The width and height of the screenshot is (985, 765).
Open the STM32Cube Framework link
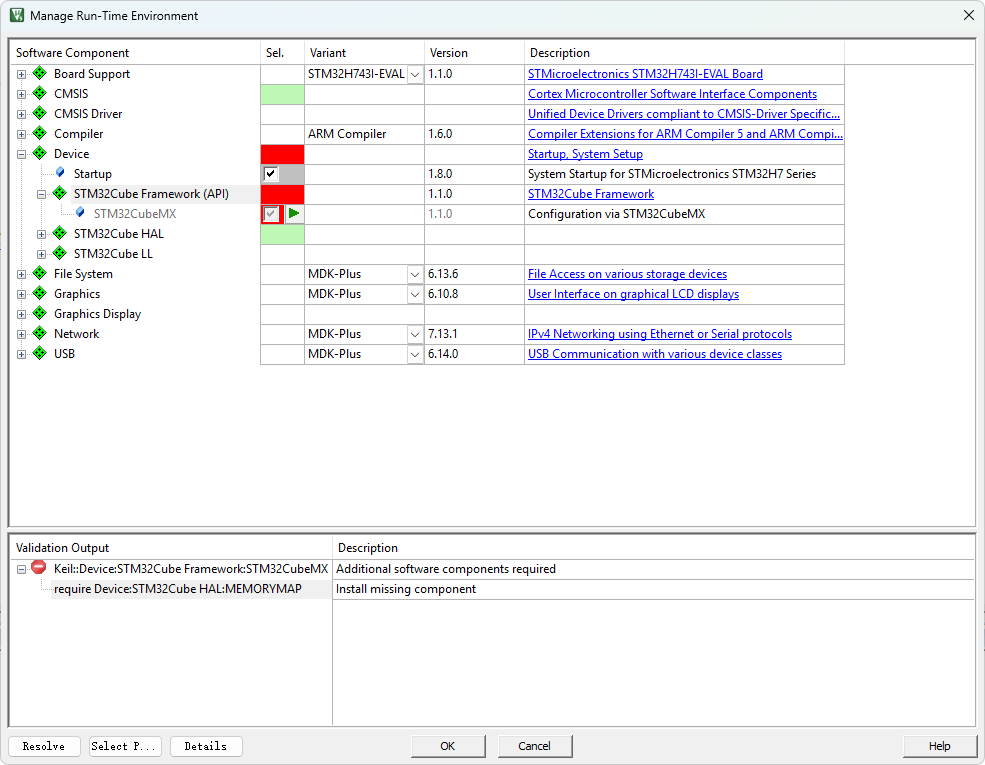click(590, 194)
